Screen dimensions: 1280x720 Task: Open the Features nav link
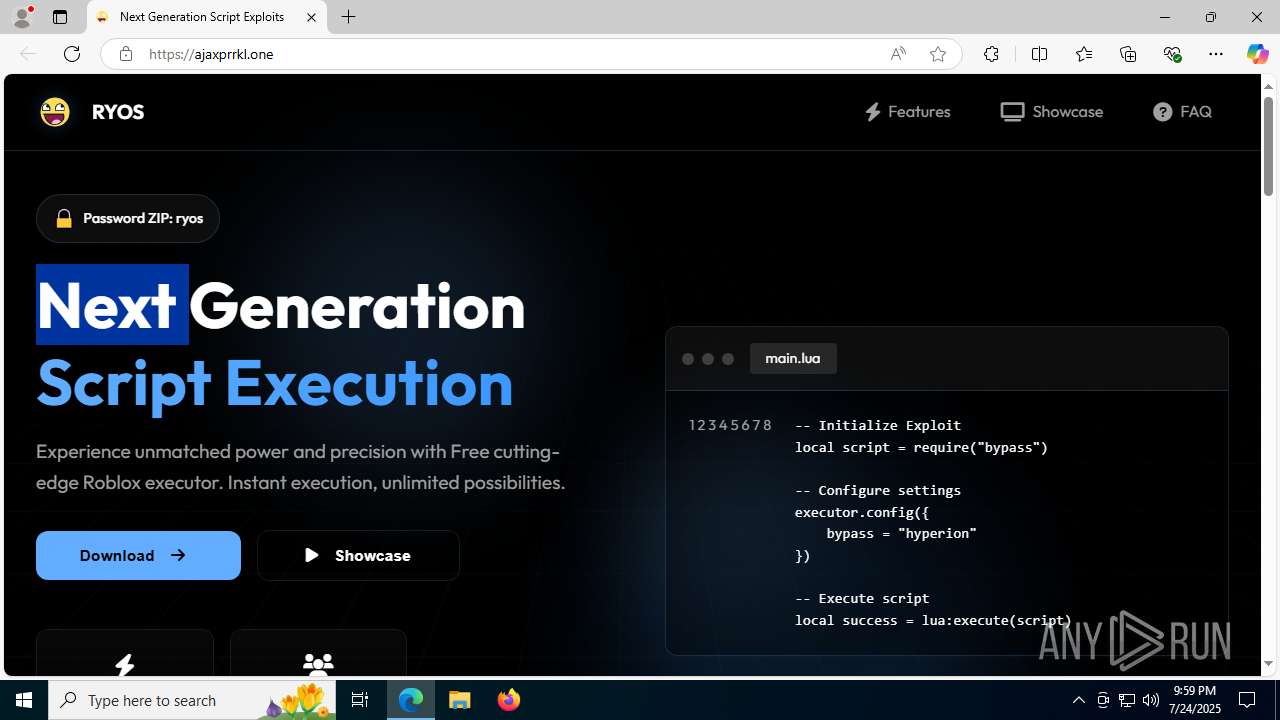coord(907,112)
